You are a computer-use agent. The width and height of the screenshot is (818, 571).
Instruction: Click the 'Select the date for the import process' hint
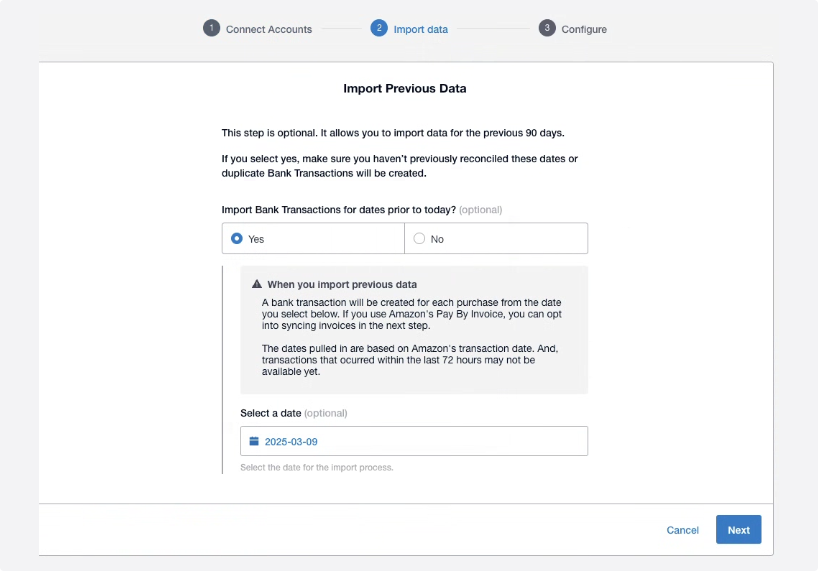coord(318,468)
